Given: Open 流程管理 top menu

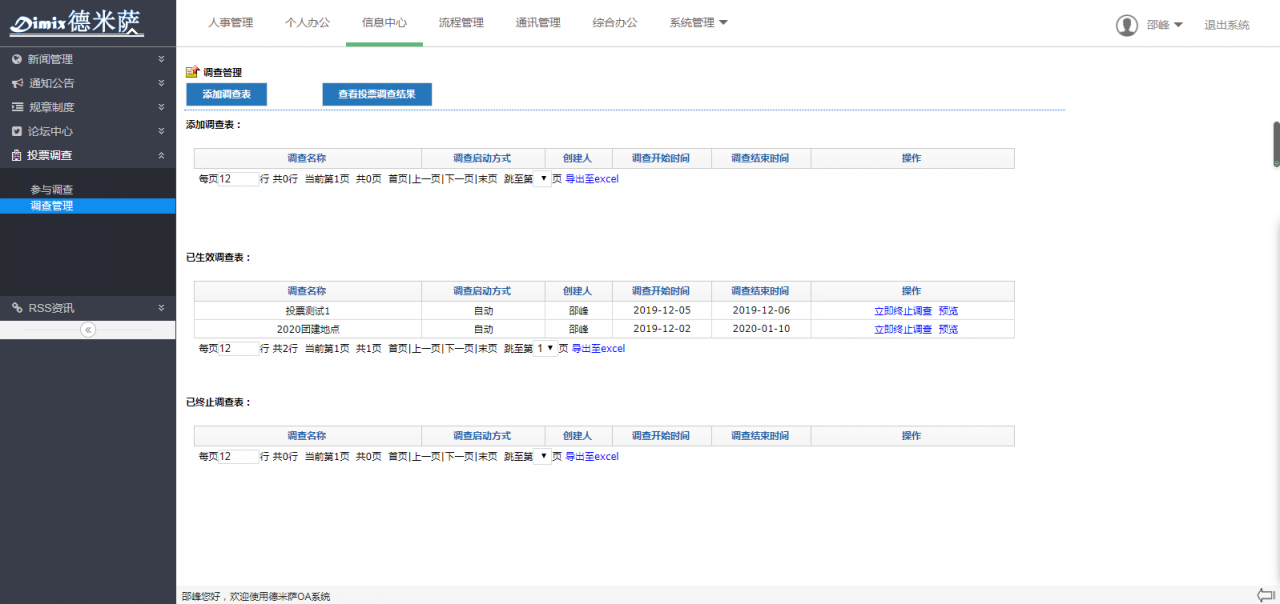Looking at the screenshot, I should point(461,22).
